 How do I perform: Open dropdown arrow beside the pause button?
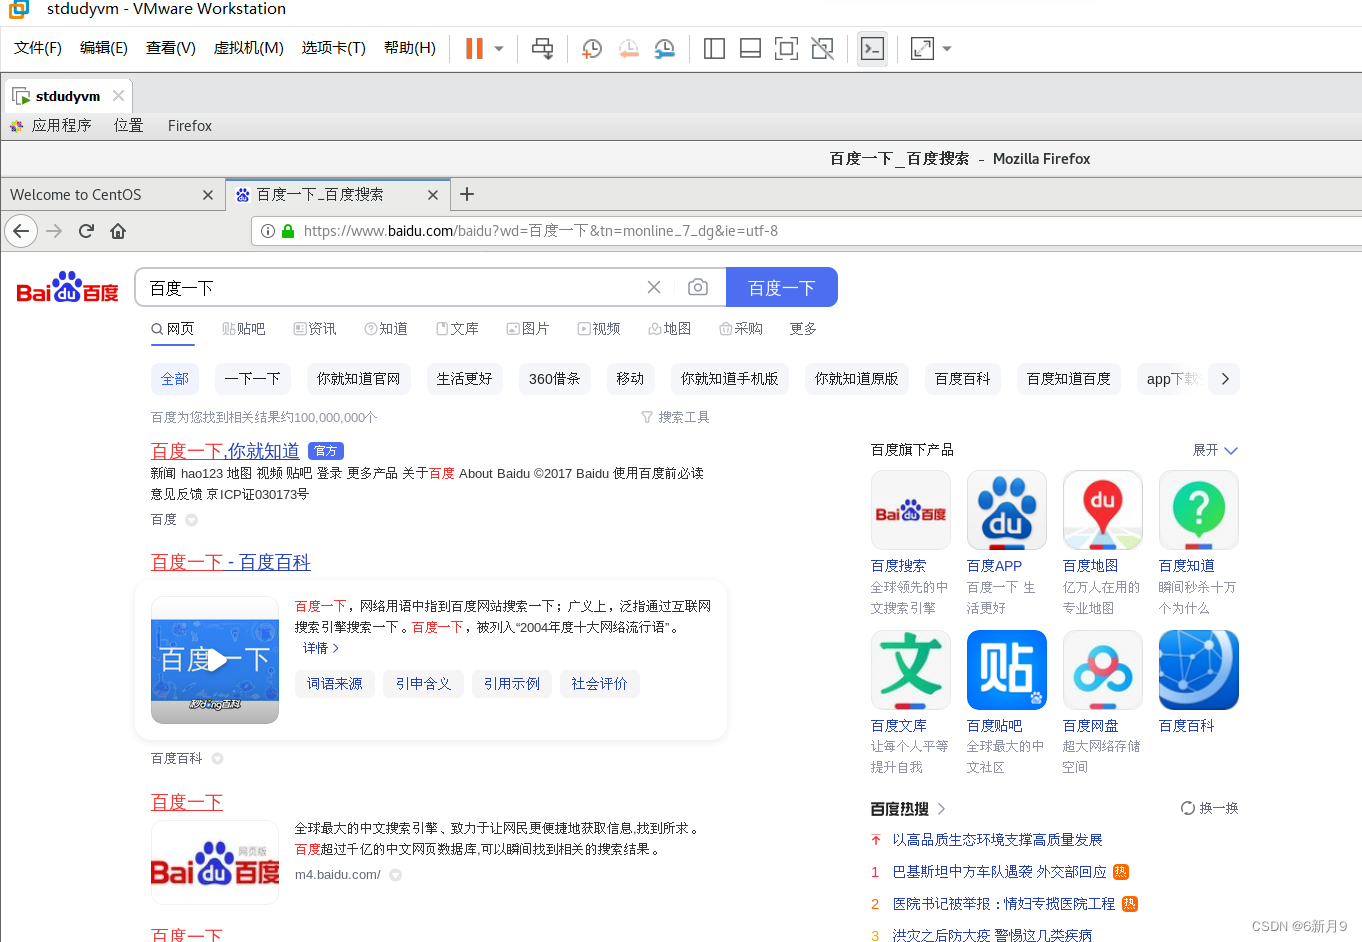(x=498, y=48)
